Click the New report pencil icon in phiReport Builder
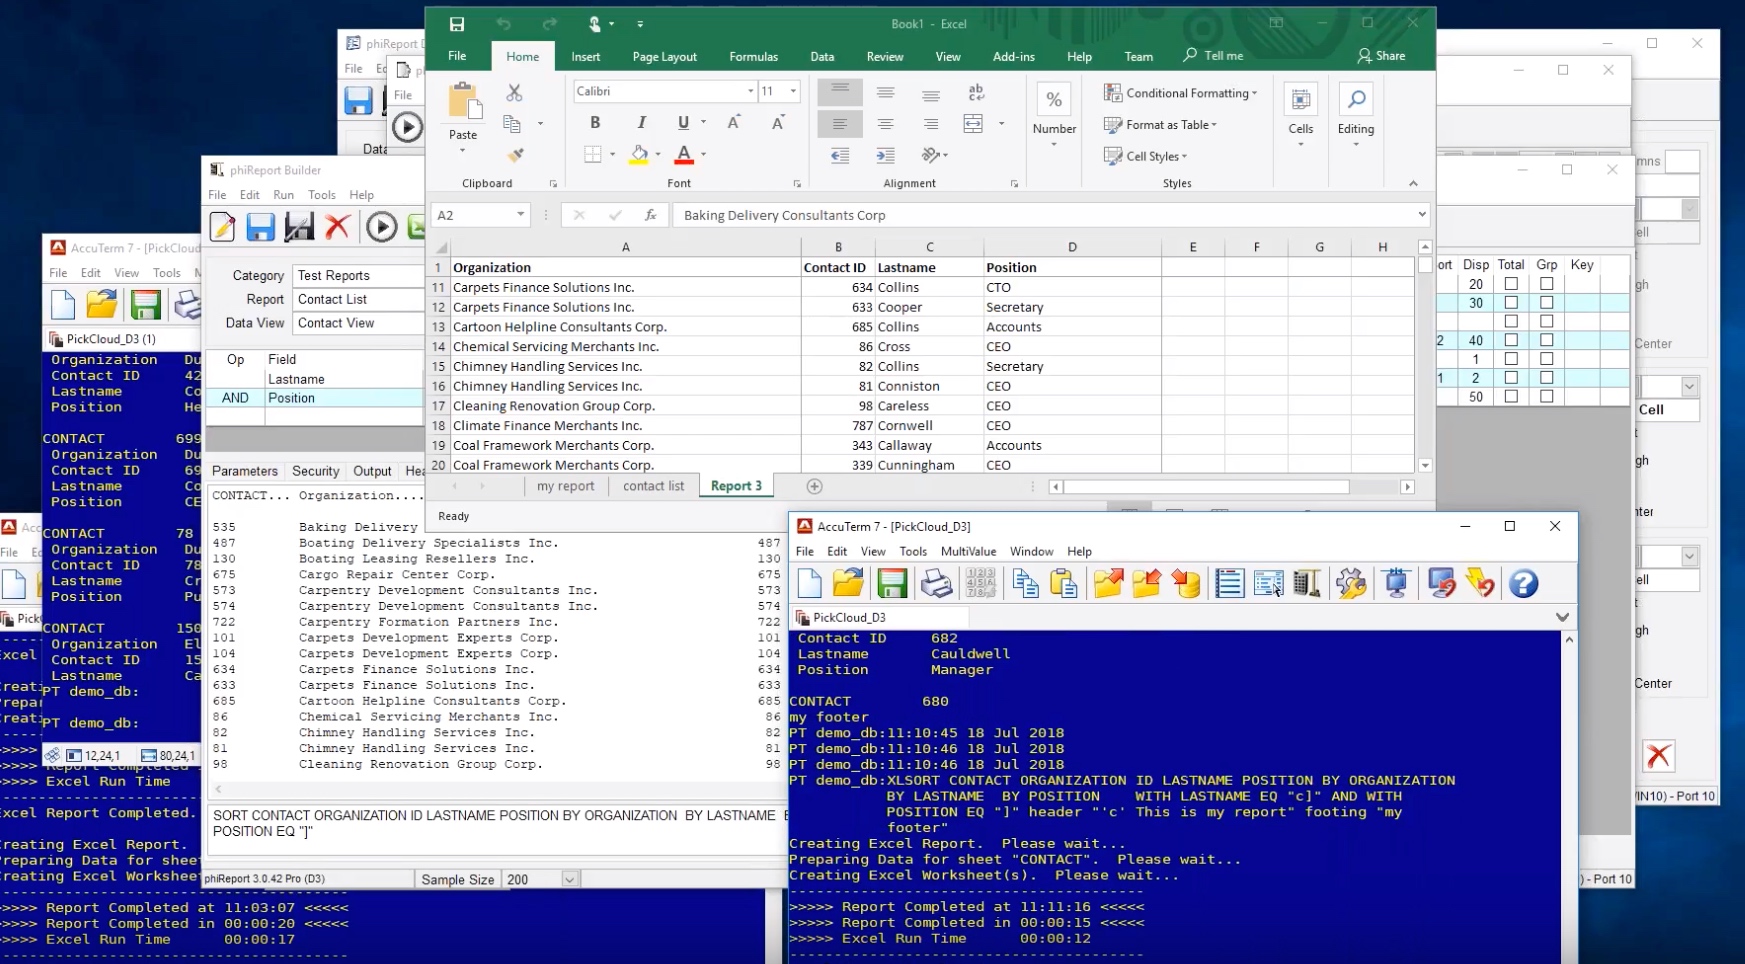The height and width of the screenshot is (964, 1745). [222, 227]
